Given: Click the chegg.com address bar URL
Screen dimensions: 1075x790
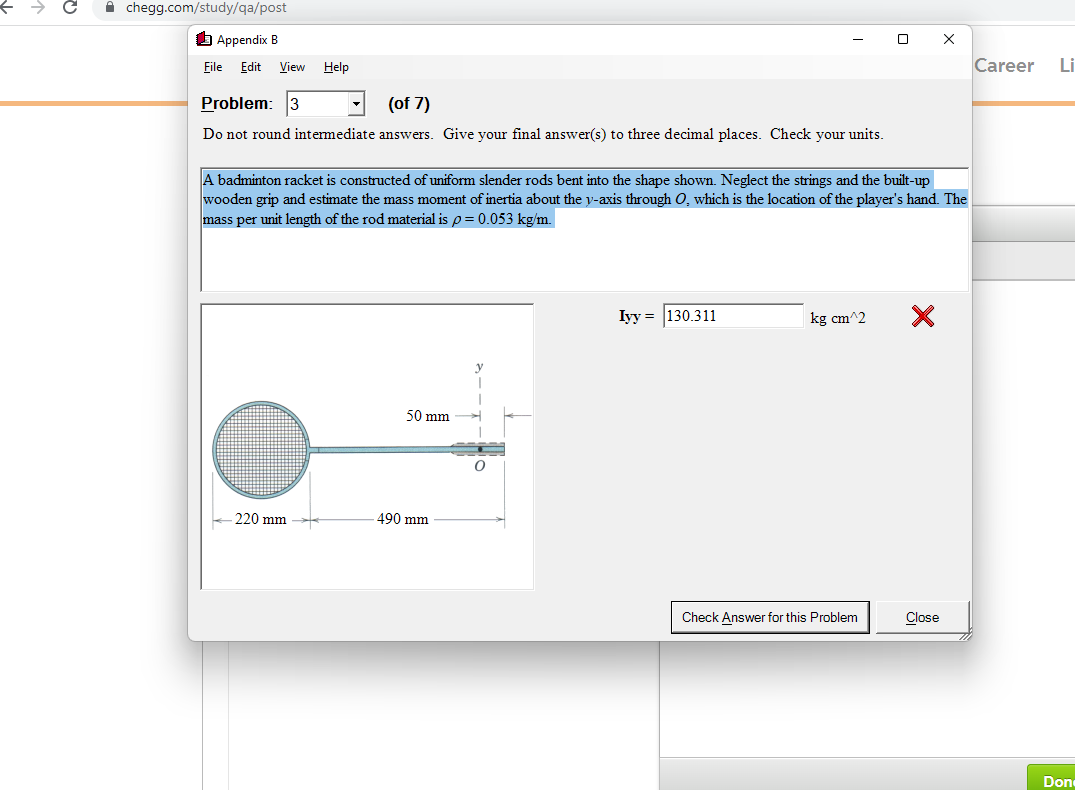Looking at the screenshot, I should pos(206,8).
